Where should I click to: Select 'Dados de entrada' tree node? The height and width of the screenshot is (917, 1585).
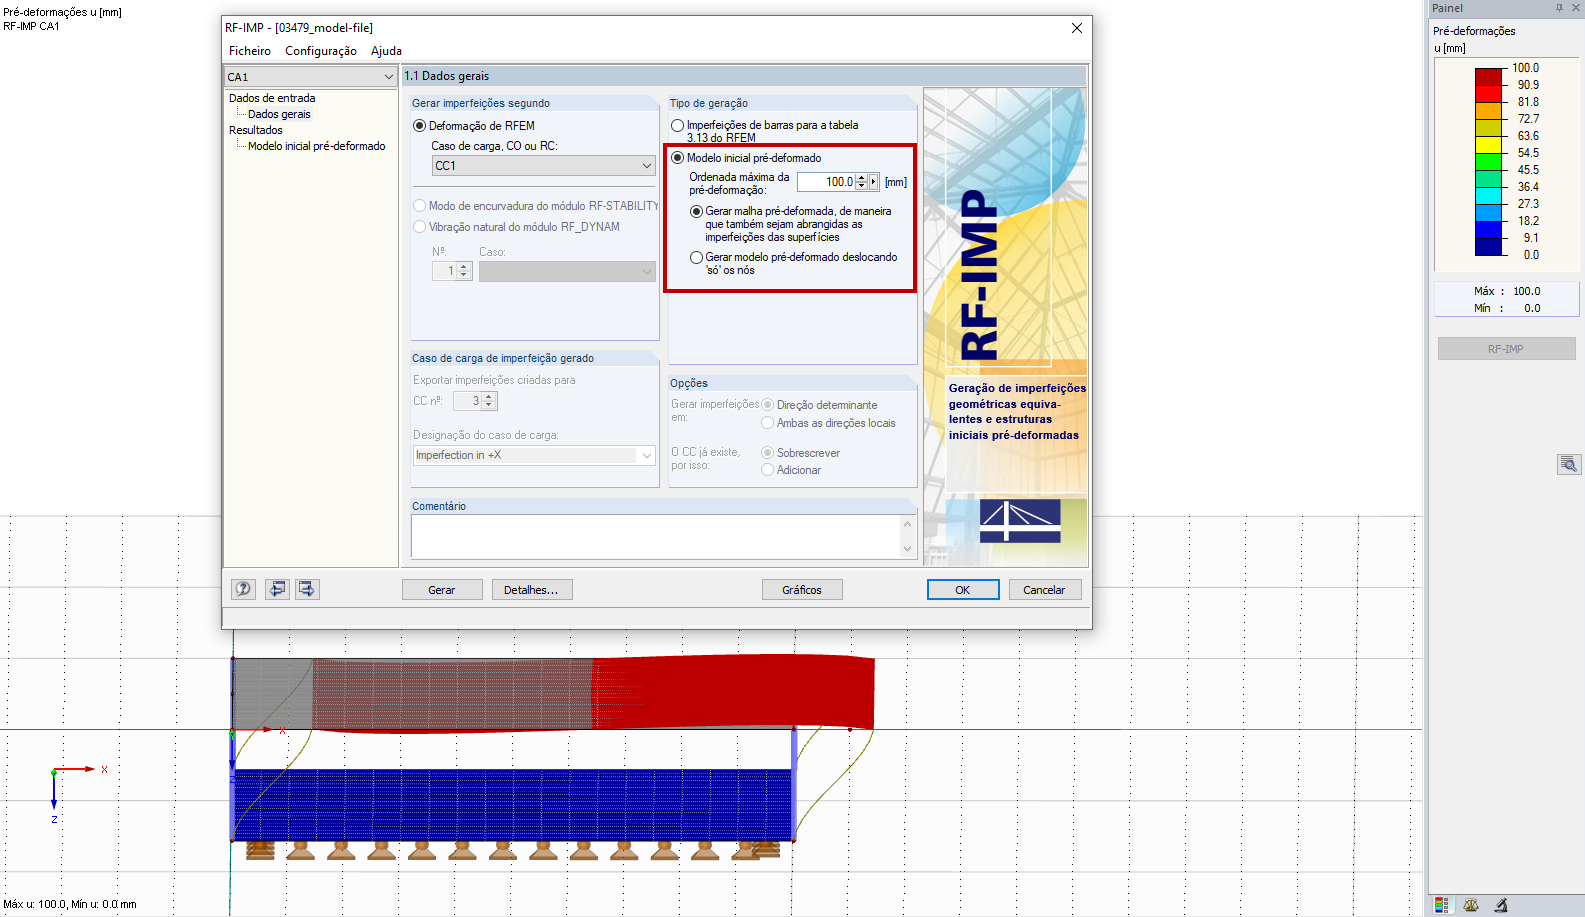click(272, 98)
